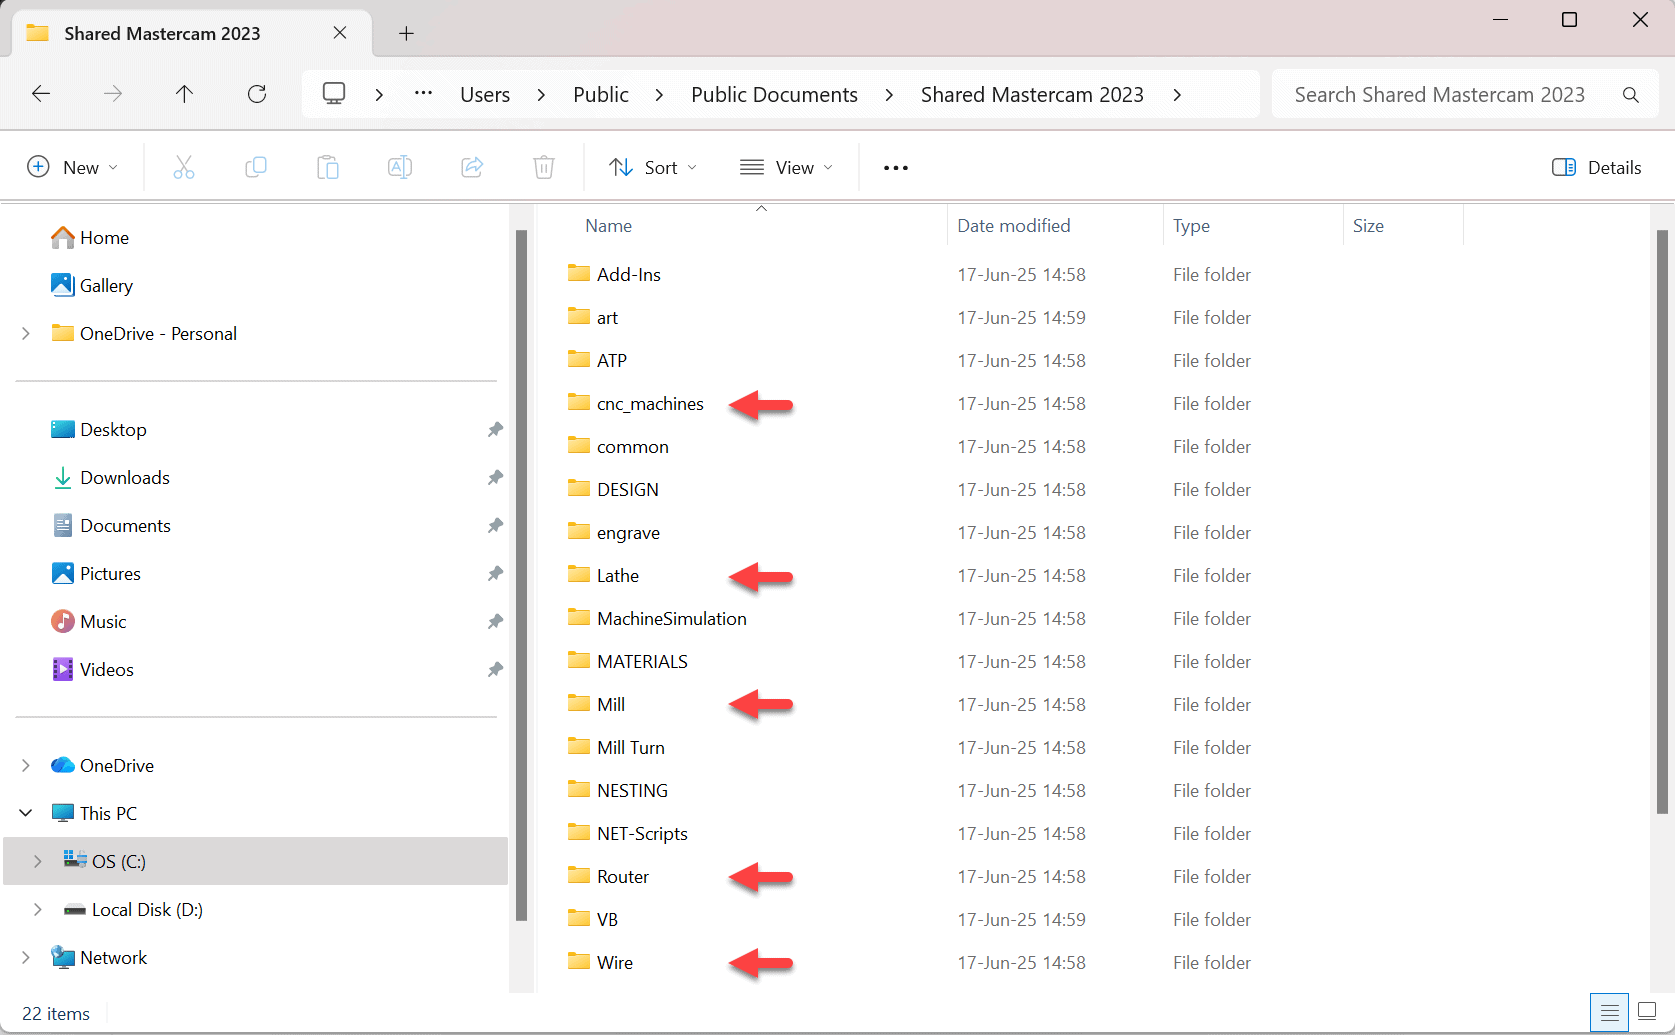Screen dimensions: 1675x1035
Task: Open the Details pane
Action: click(x=1596, y=167)
